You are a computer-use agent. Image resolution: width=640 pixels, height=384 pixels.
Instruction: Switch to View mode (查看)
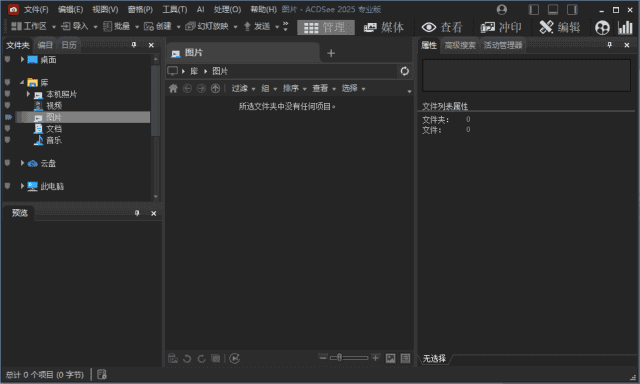click(442, 27)
